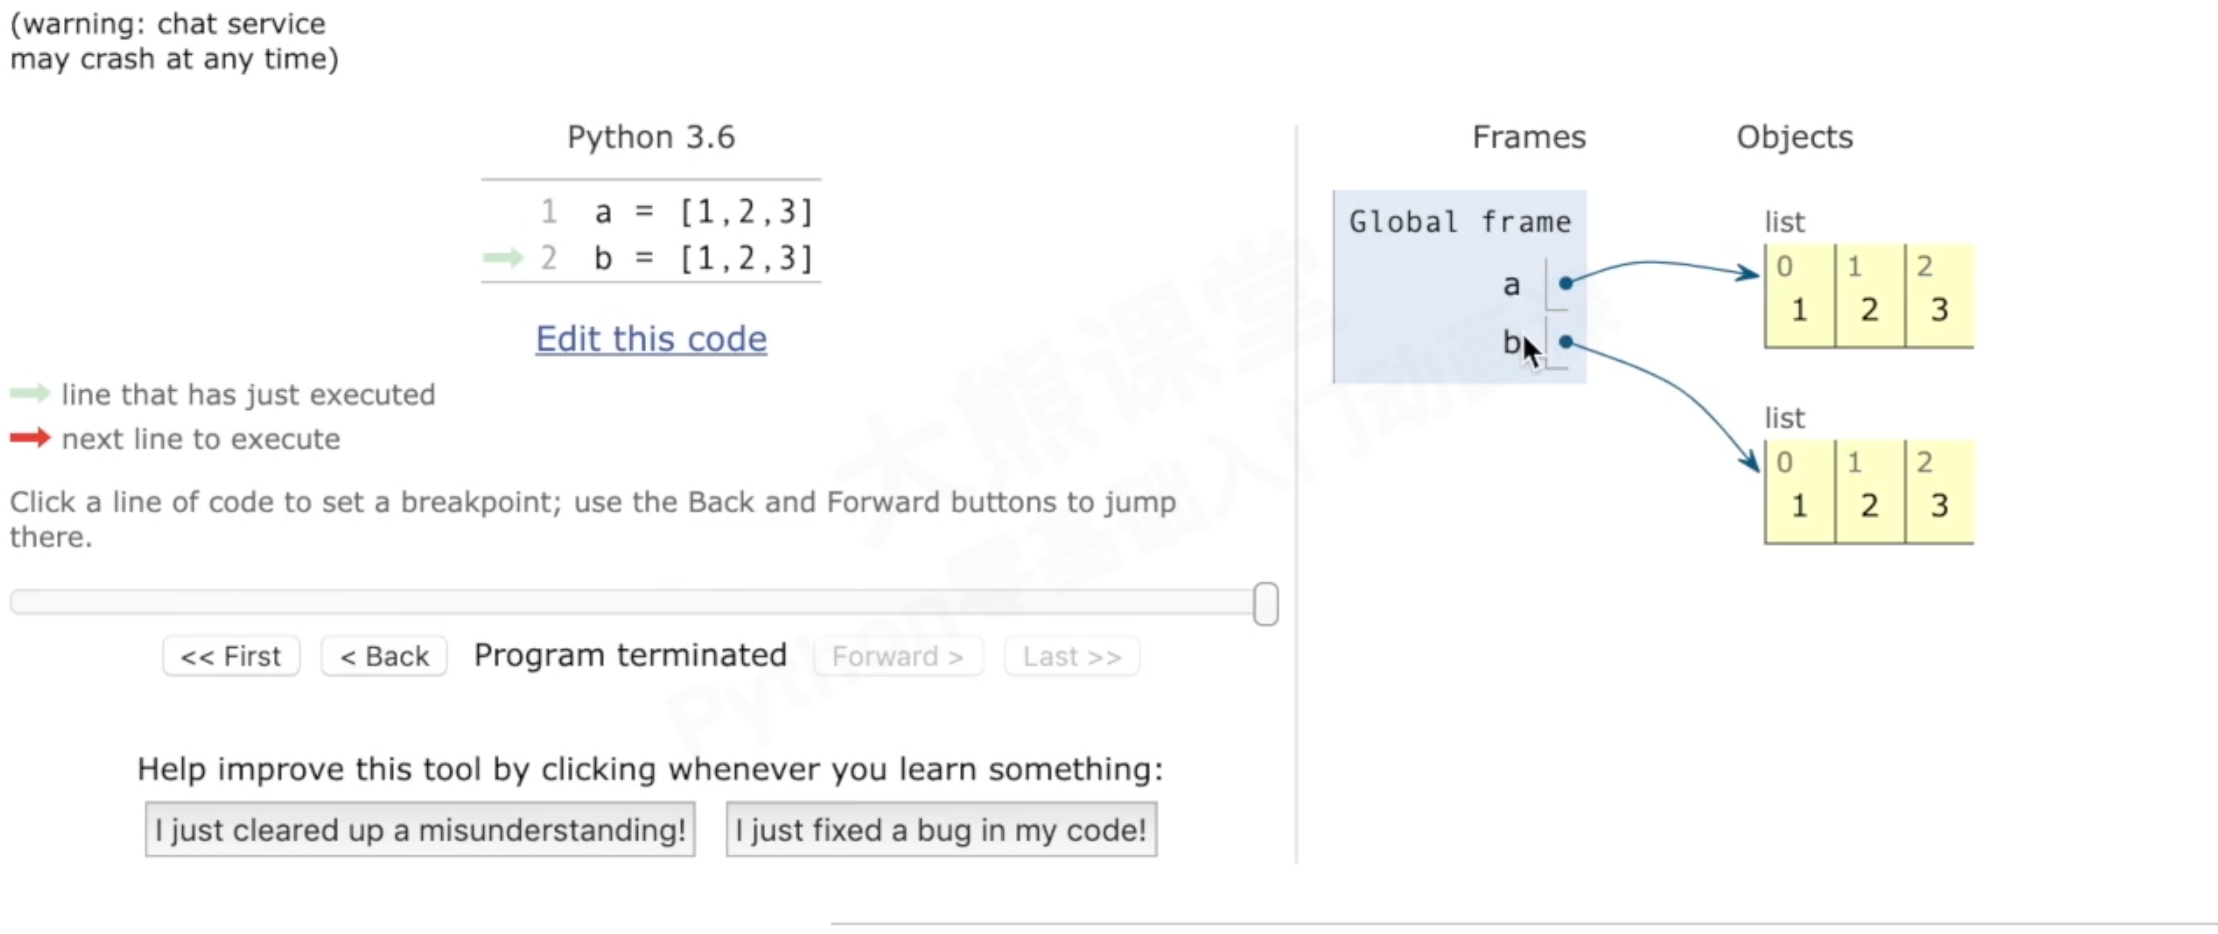Click the pointer dot next to variable a
2218x934 pixels.
(x=1566, y=283)
